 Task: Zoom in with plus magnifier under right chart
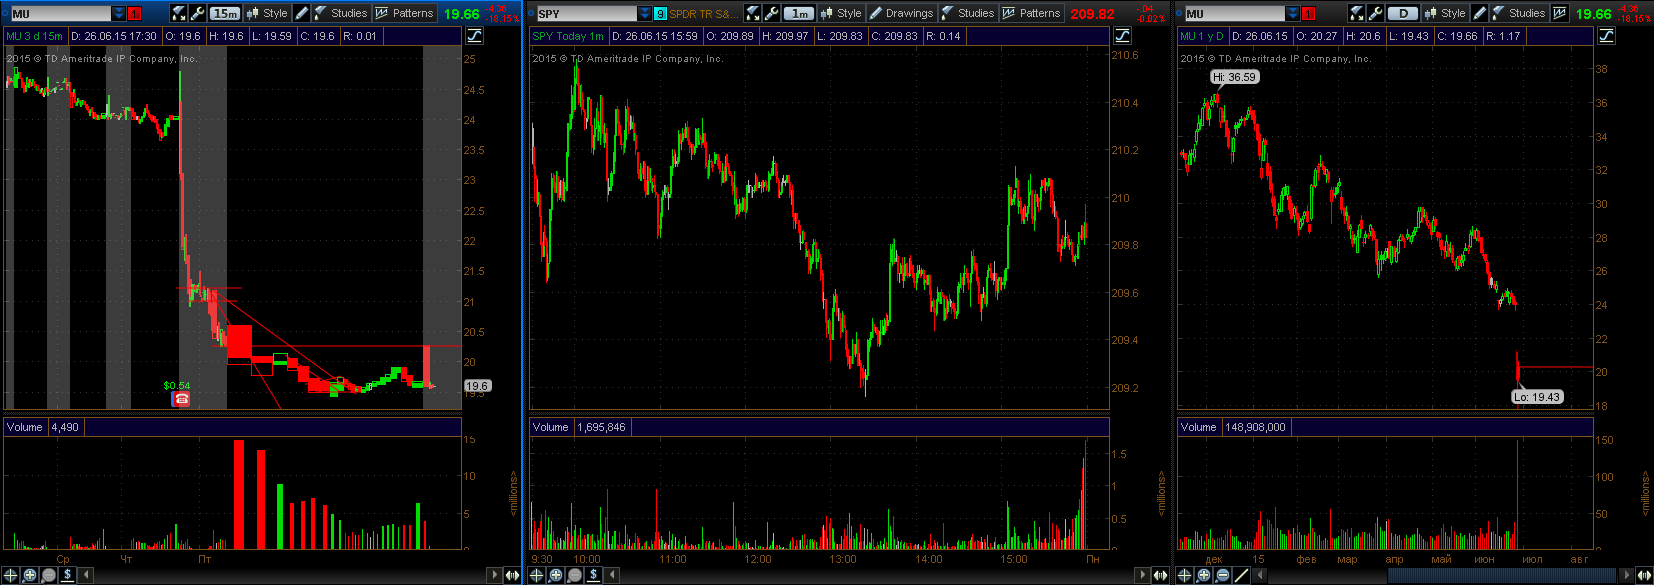[1204, 575]
